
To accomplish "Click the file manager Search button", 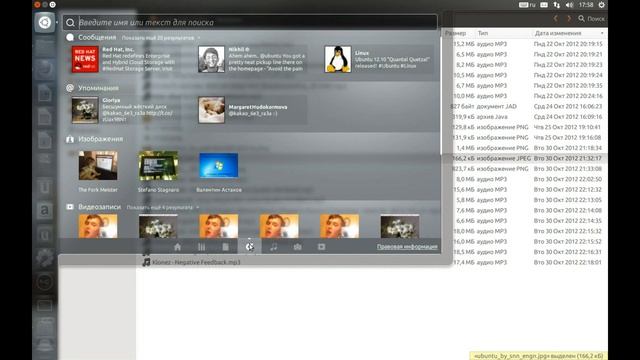I will (592, 18).
